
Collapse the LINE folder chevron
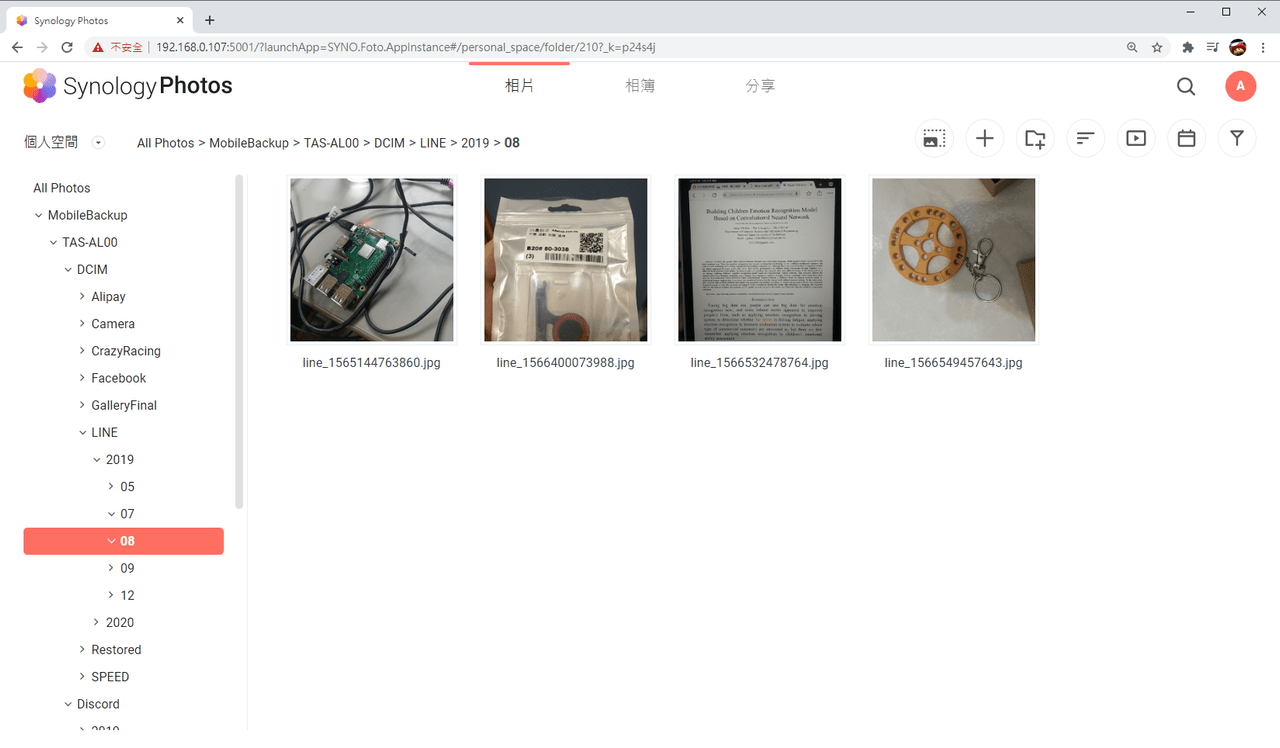[82, 433]
